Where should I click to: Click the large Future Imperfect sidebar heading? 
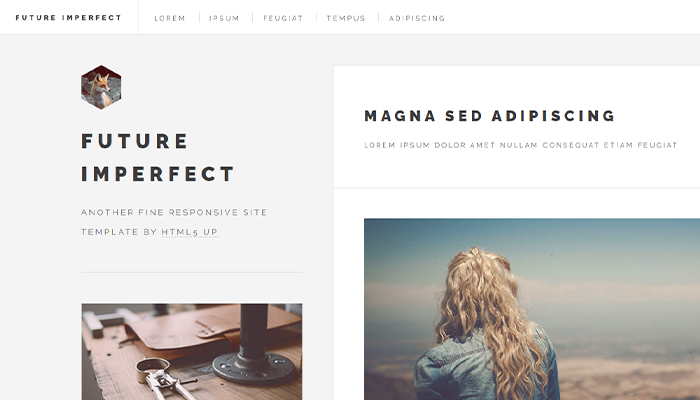(x=158, y=158)
